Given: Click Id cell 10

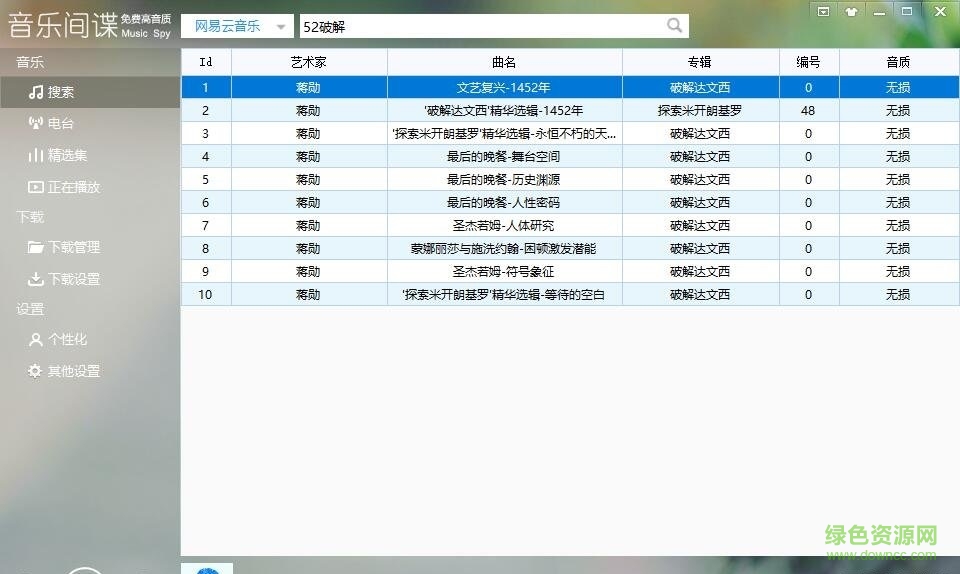Looking at the screenshot, I should click(205, 294).
